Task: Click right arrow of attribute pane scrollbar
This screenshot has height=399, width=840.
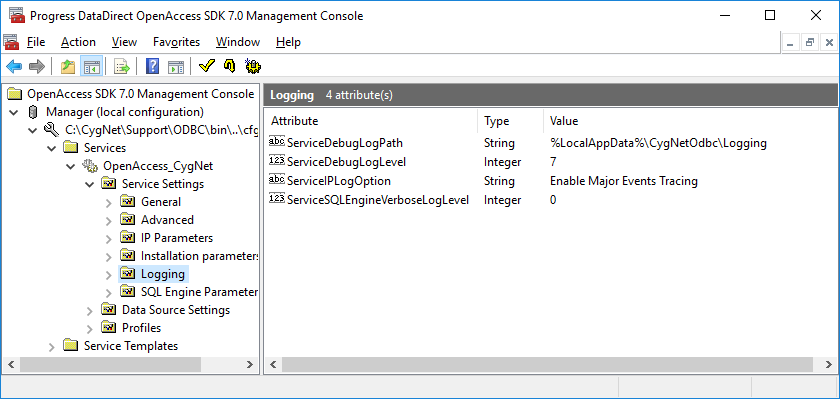Action: pyautogui.click(x=830, y=364)
